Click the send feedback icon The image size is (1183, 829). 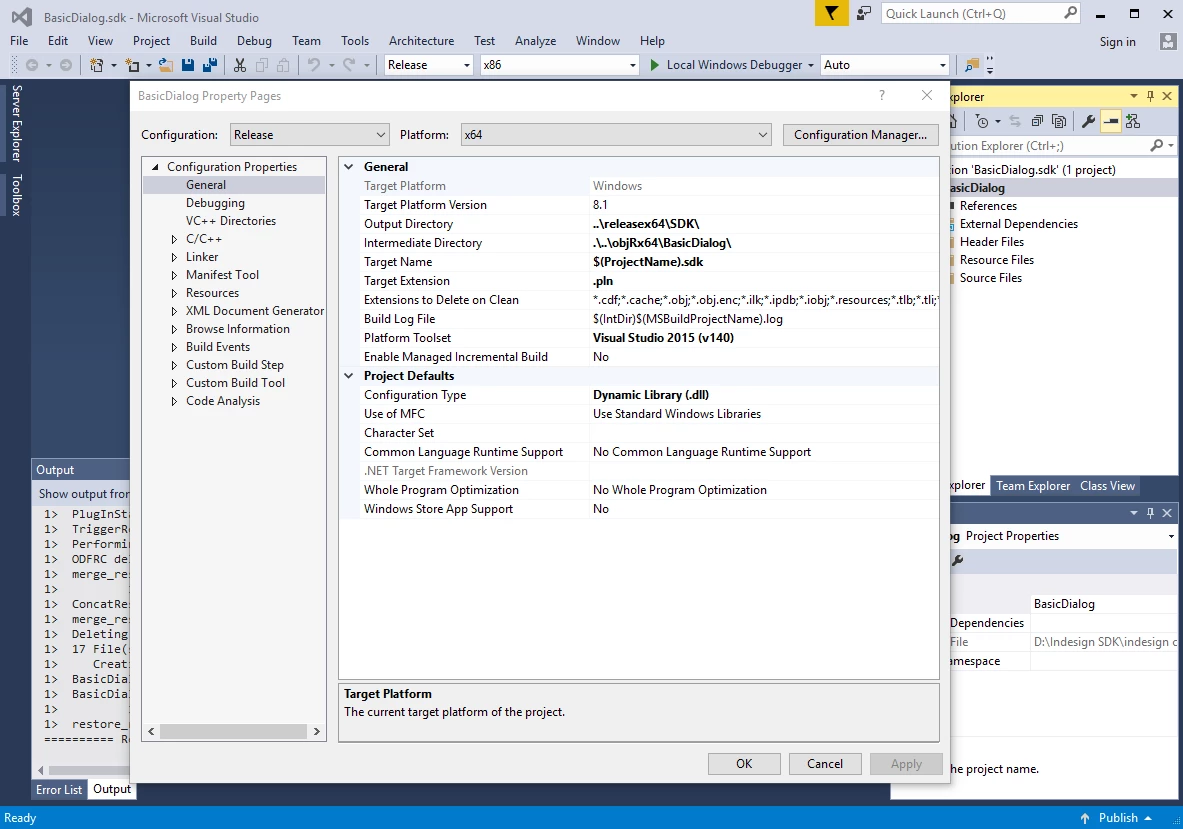click(x=864, y=14)
